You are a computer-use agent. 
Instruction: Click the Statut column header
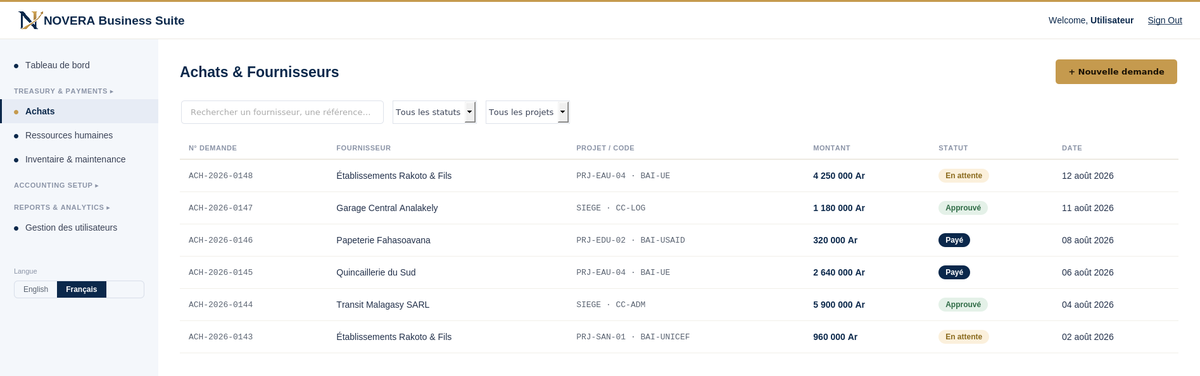pyautogui.click(x=953, y=148)
